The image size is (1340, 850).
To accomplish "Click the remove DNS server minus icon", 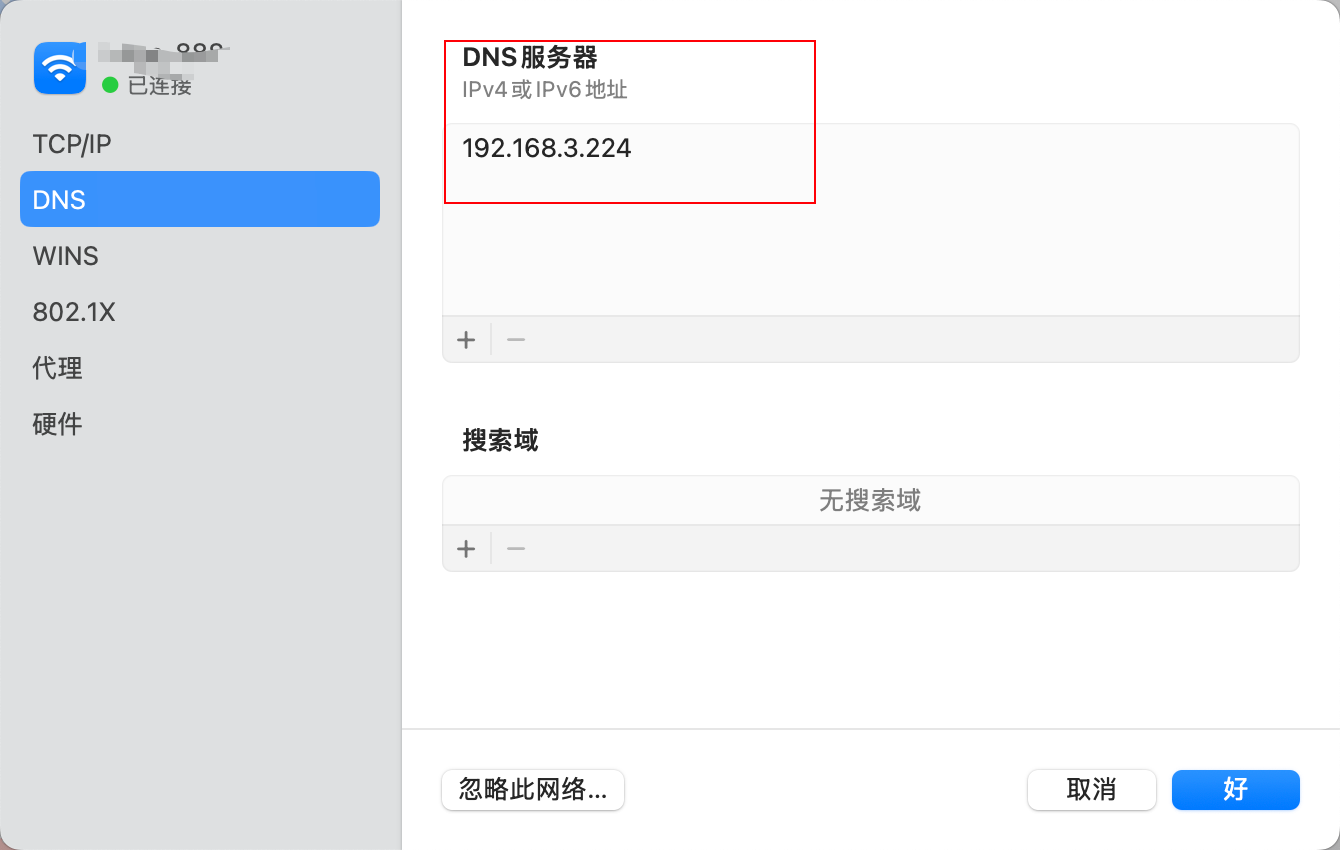I will [514, 339].
